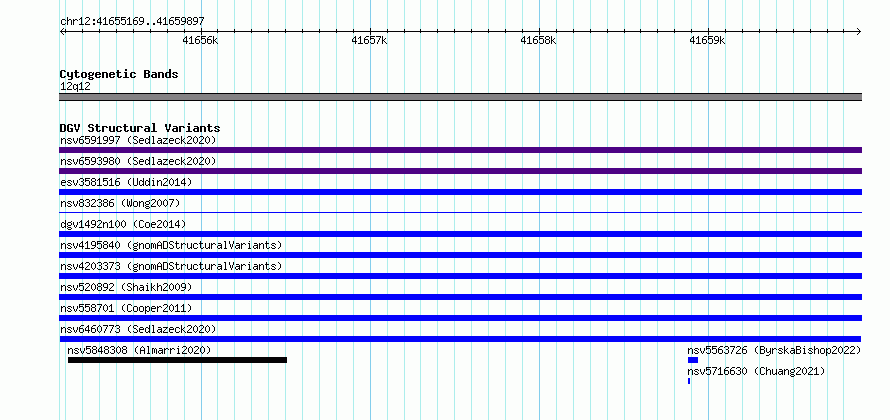Click nsv4195840 (gnomADStructuralVariants) label

tap(171, 245)
